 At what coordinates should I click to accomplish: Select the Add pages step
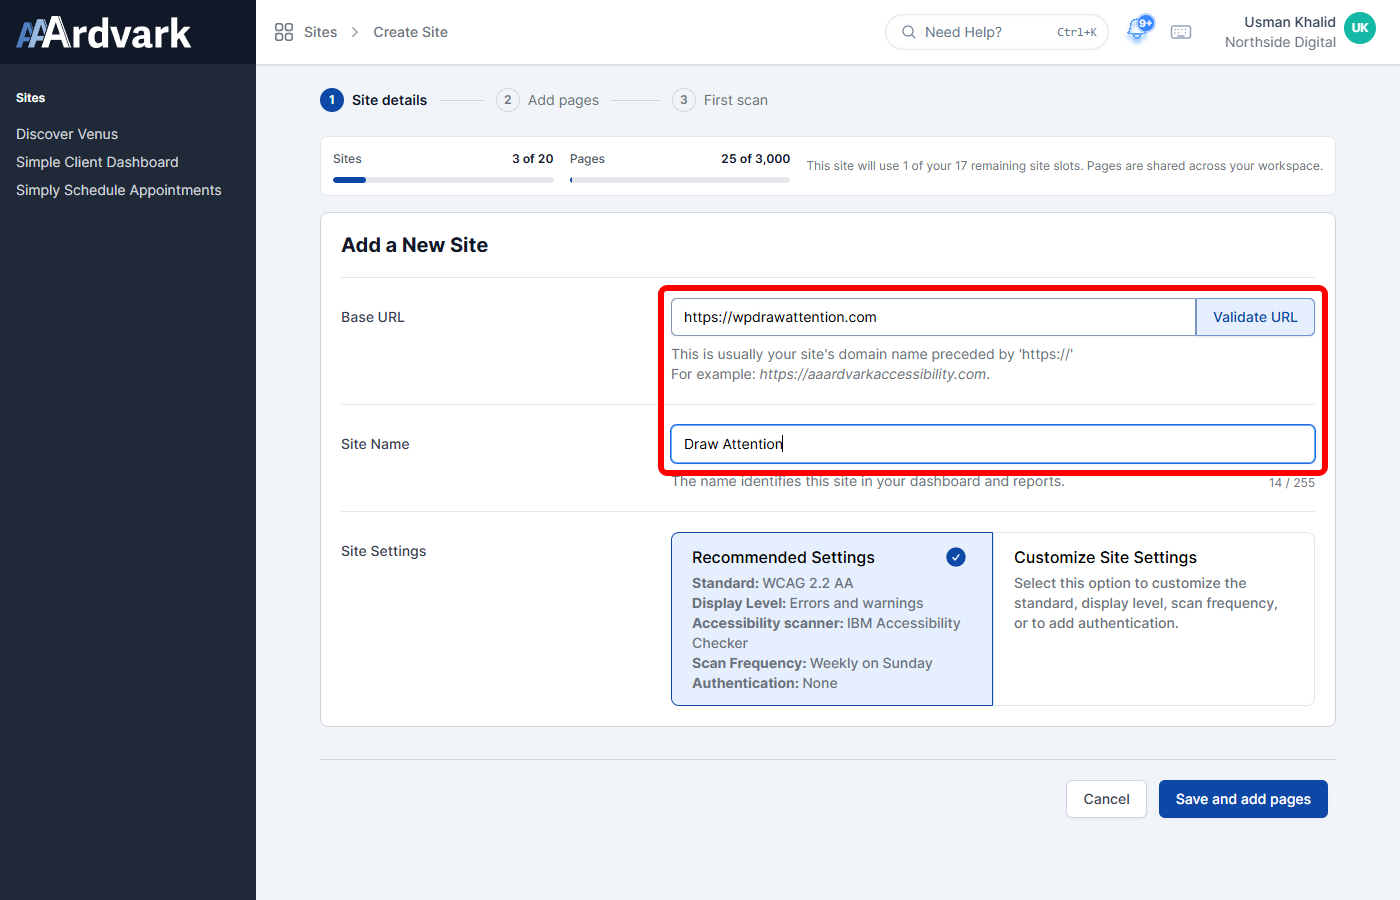click(548, 100)
